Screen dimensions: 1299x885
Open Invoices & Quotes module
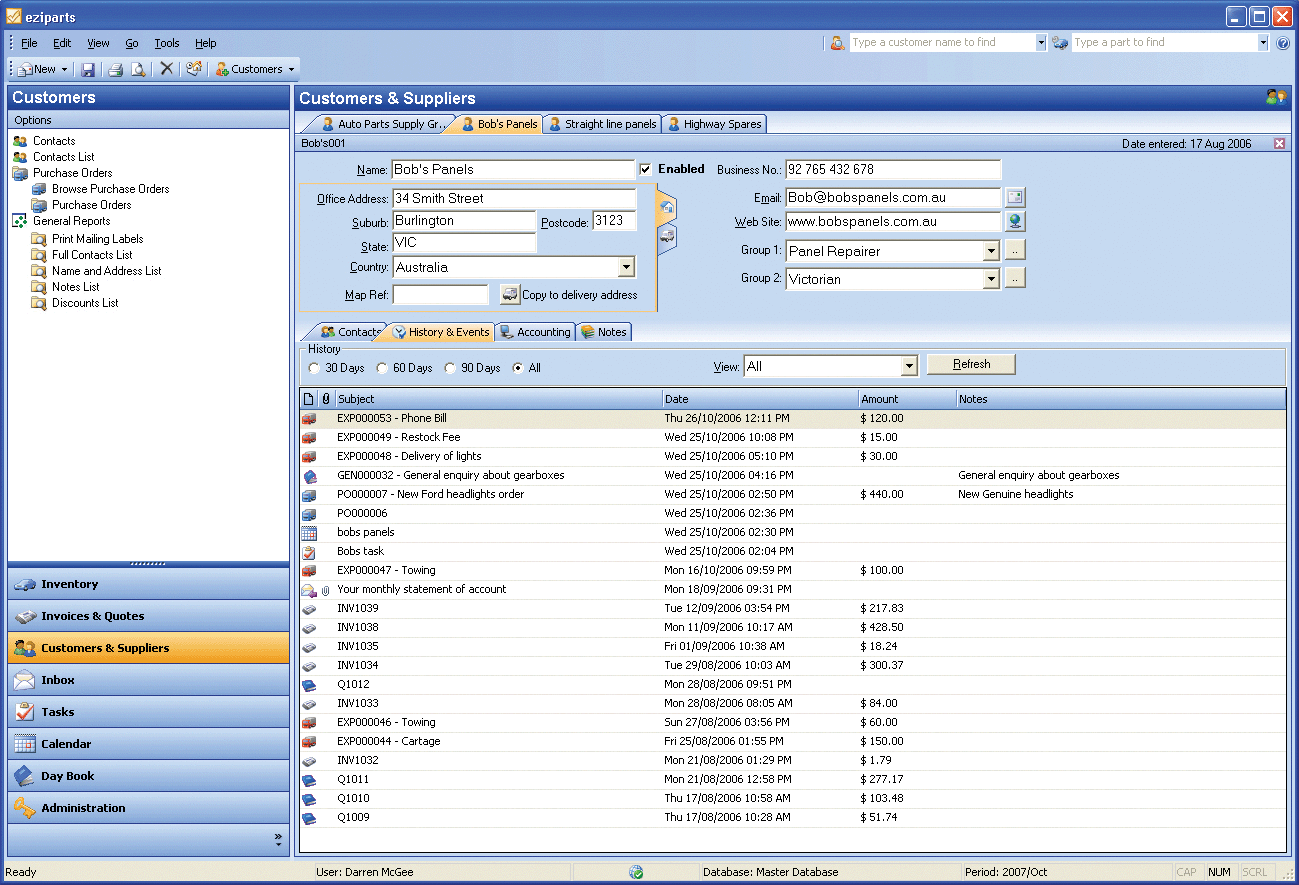[148, 616]
